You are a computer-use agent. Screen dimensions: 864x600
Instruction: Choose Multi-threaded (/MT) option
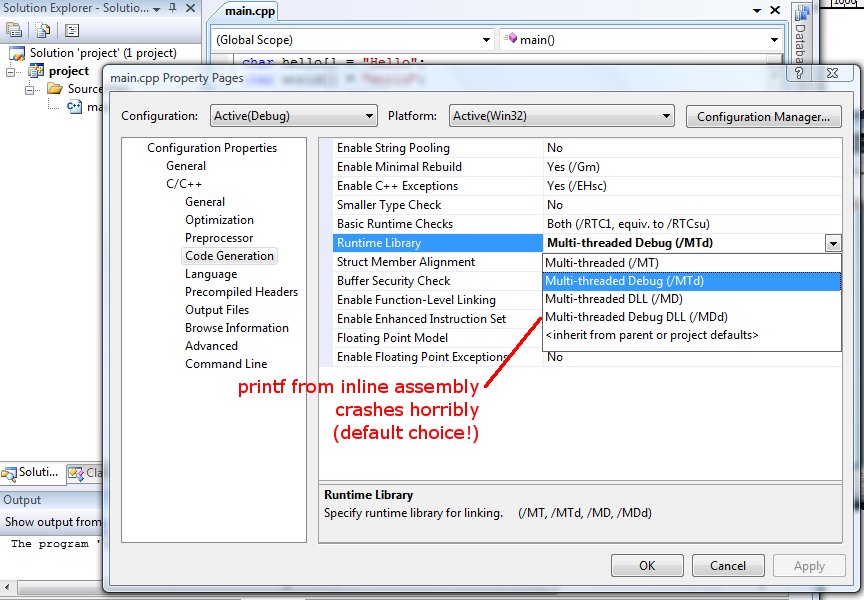pos(692,263)
